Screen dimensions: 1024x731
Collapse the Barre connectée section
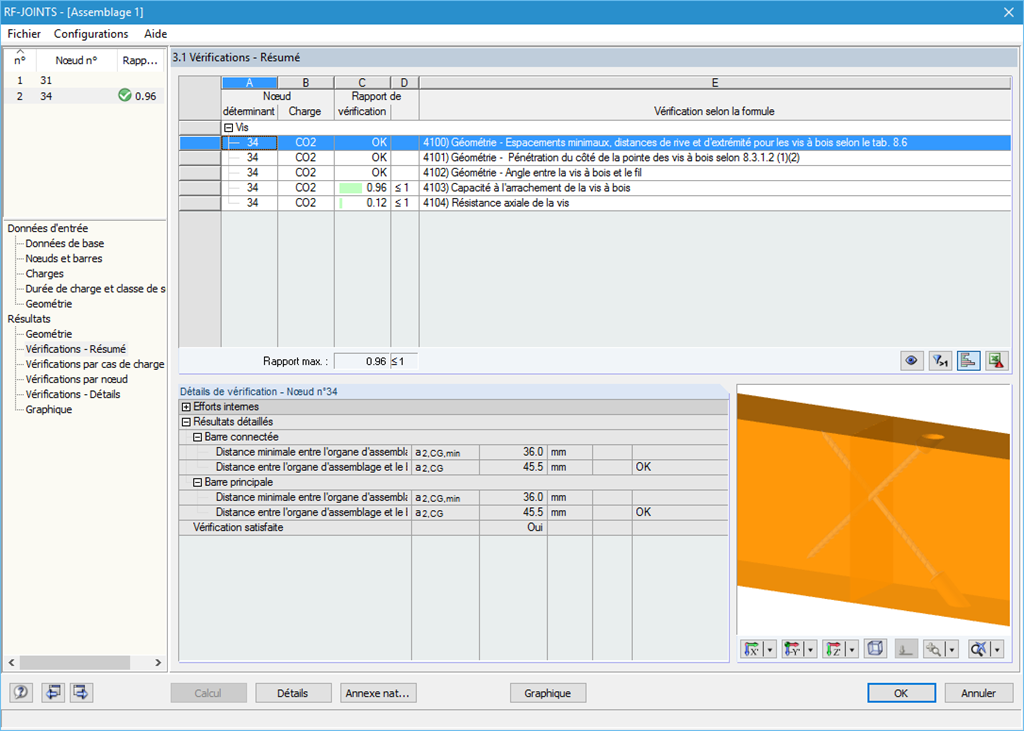pyautogui.click(x=197, y=437)
